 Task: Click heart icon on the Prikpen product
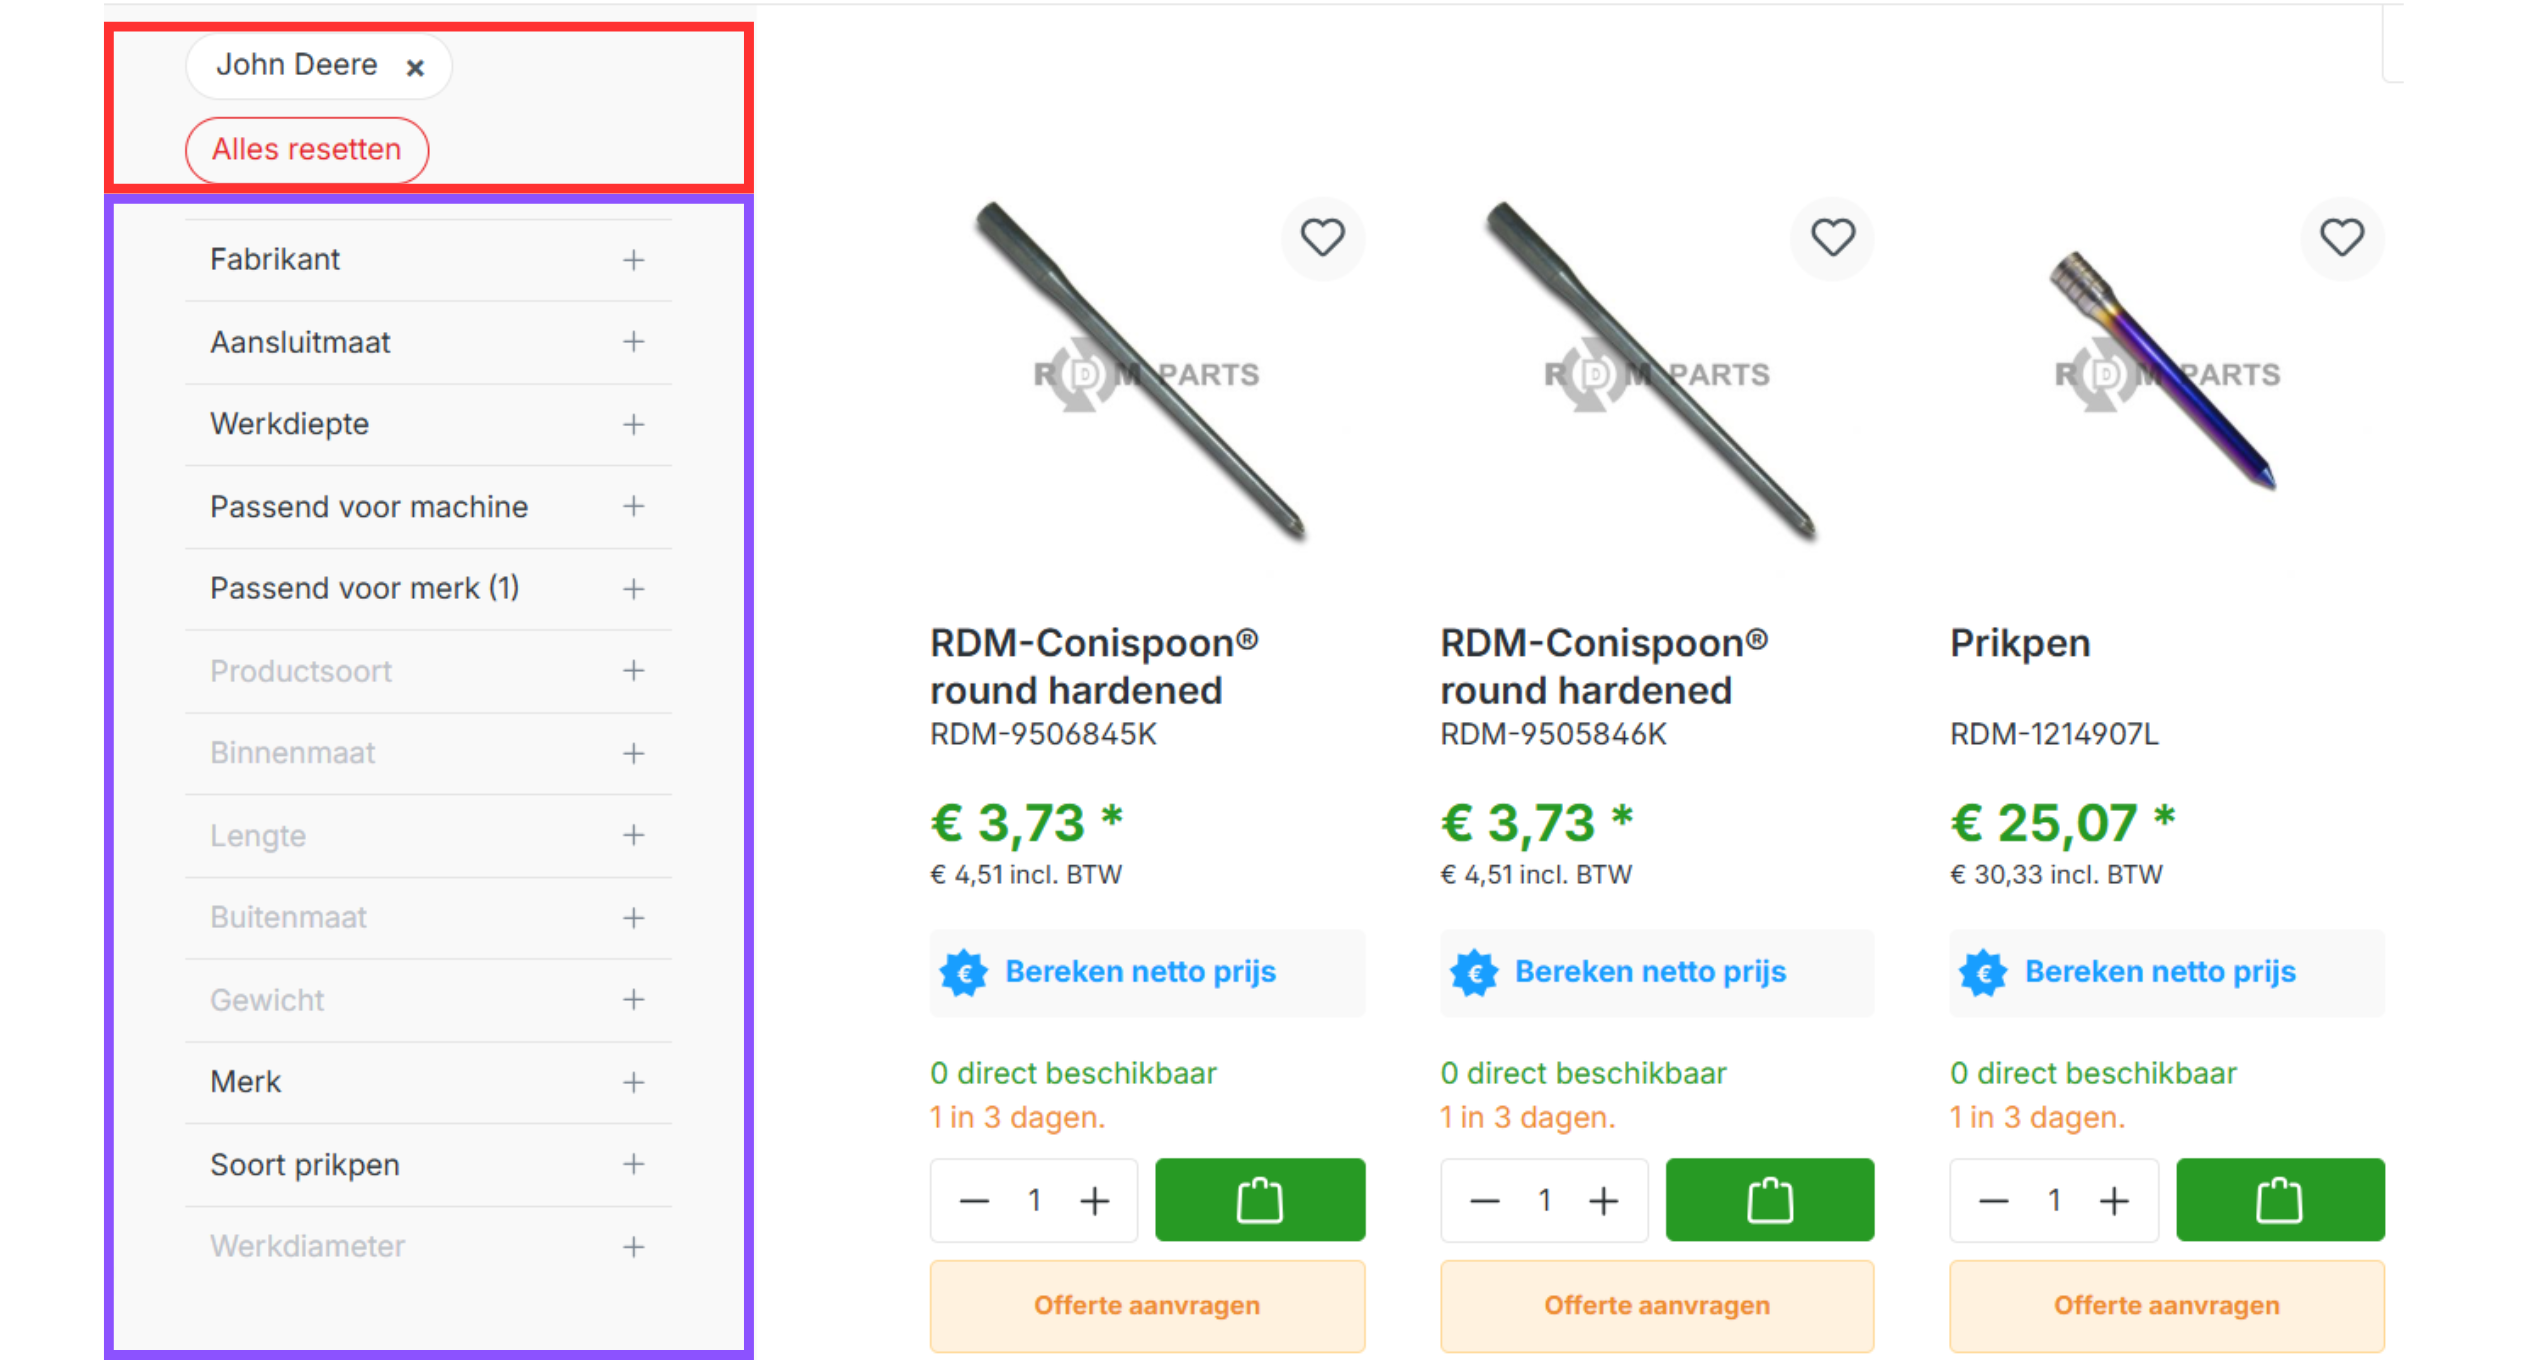[x=2342, y=238]
